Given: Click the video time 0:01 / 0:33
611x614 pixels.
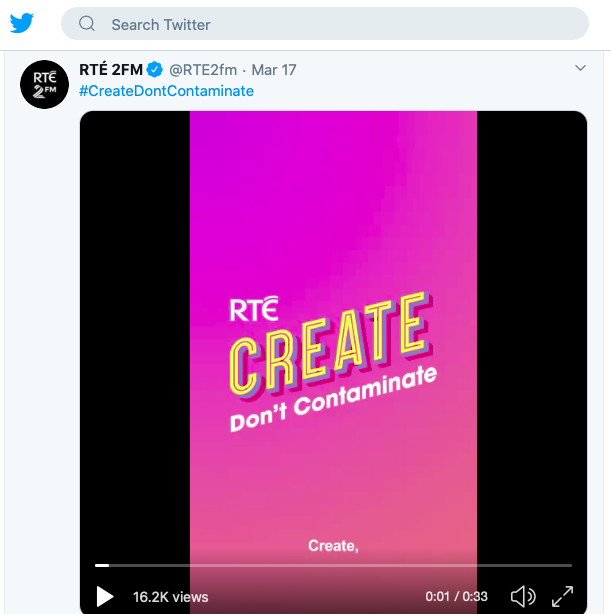Looking at the screenshot, I should tap(456, 596).
